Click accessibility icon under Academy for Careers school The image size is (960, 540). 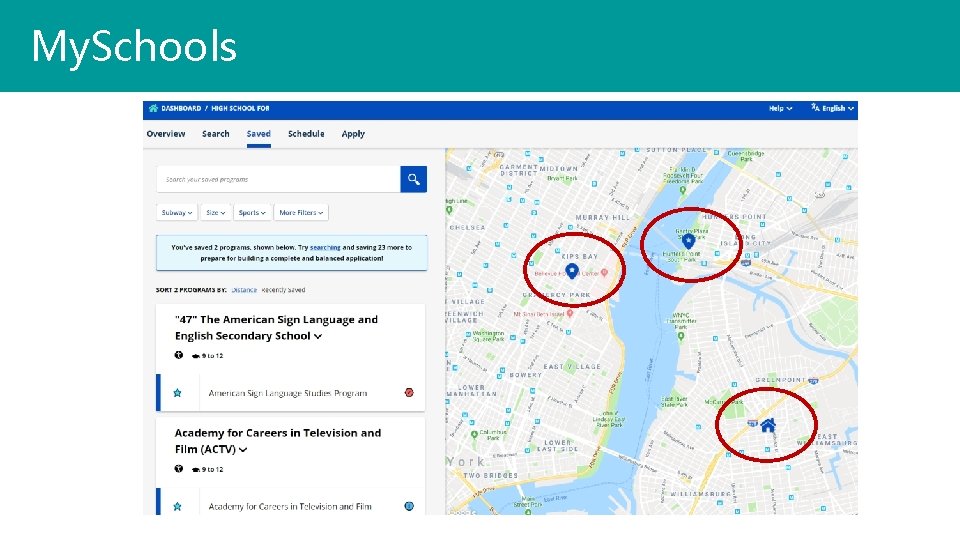click(x=179, y=469)
